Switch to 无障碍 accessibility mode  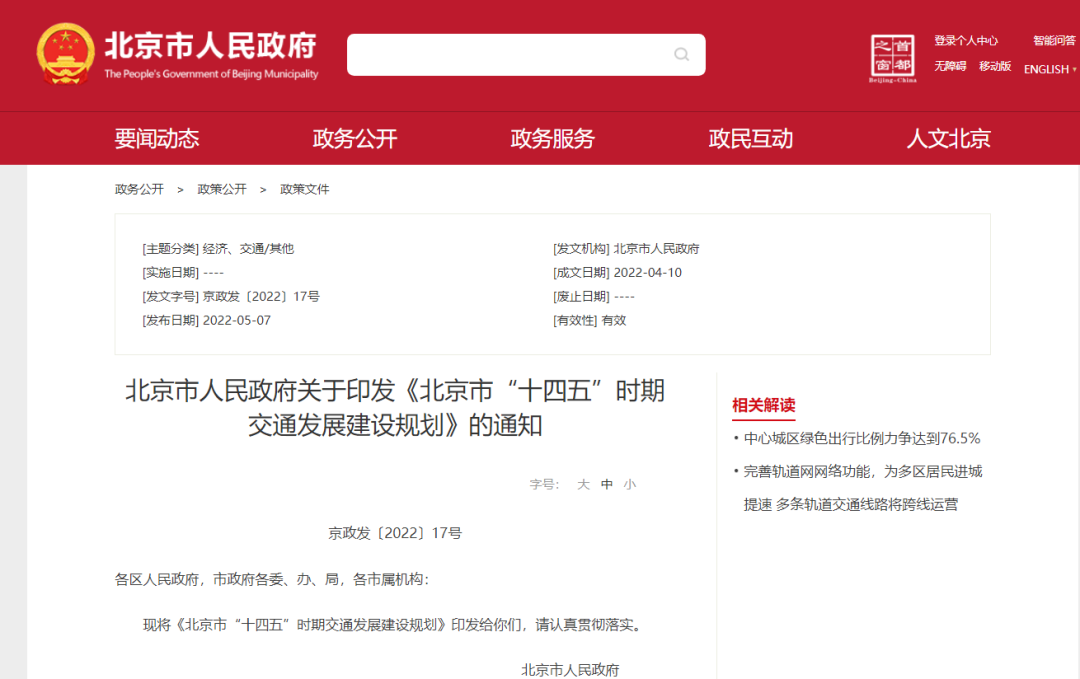[x=950, y=66]
